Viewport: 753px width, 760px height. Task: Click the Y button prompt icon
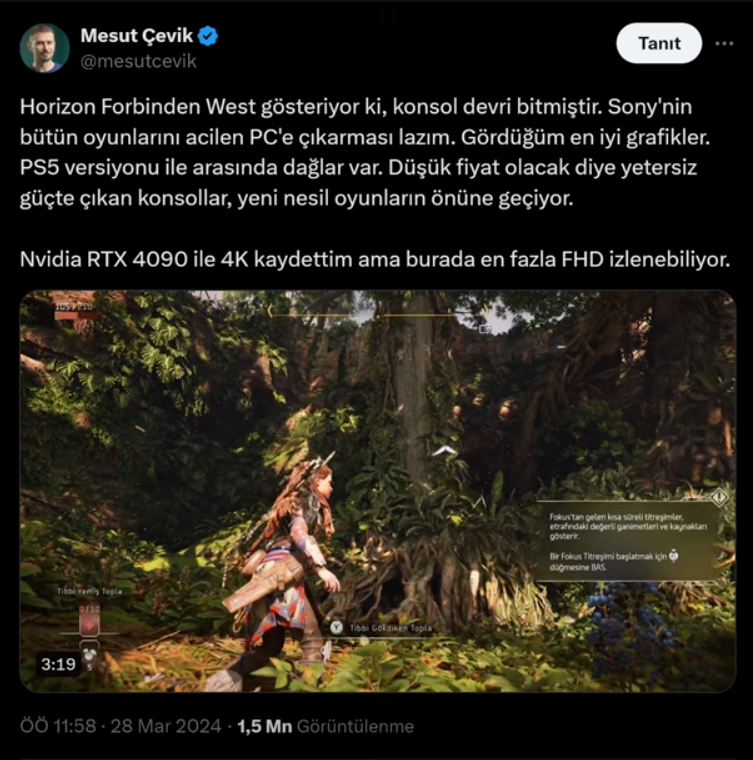click(x=336, y=628)
